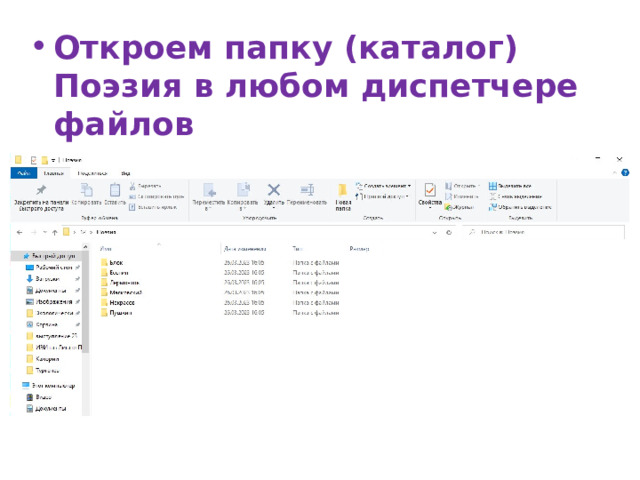Open the Файл tab

[x=24, y=173]
